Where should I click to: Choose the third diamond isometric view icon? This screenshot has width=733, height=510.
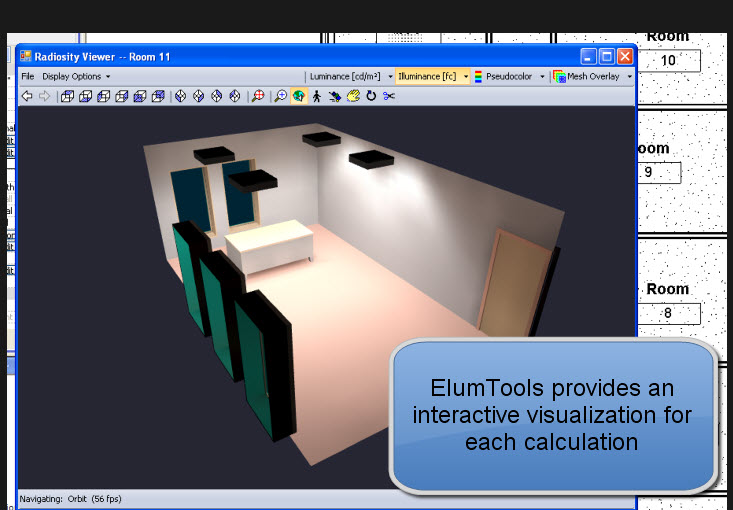tap(216, 96)
